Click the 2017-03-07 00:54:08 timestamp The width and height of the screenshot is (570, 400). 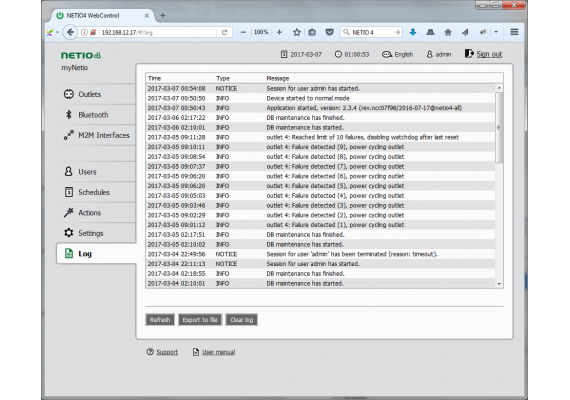(176, 88)
